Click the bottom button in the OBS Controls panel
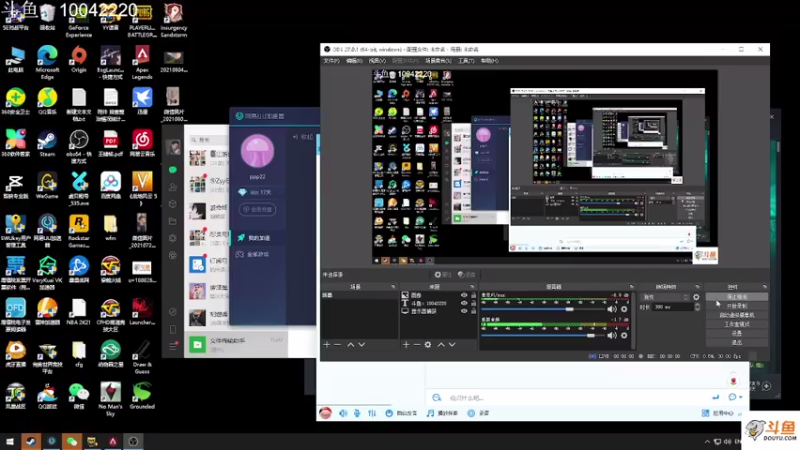 (x=736, y=342)
